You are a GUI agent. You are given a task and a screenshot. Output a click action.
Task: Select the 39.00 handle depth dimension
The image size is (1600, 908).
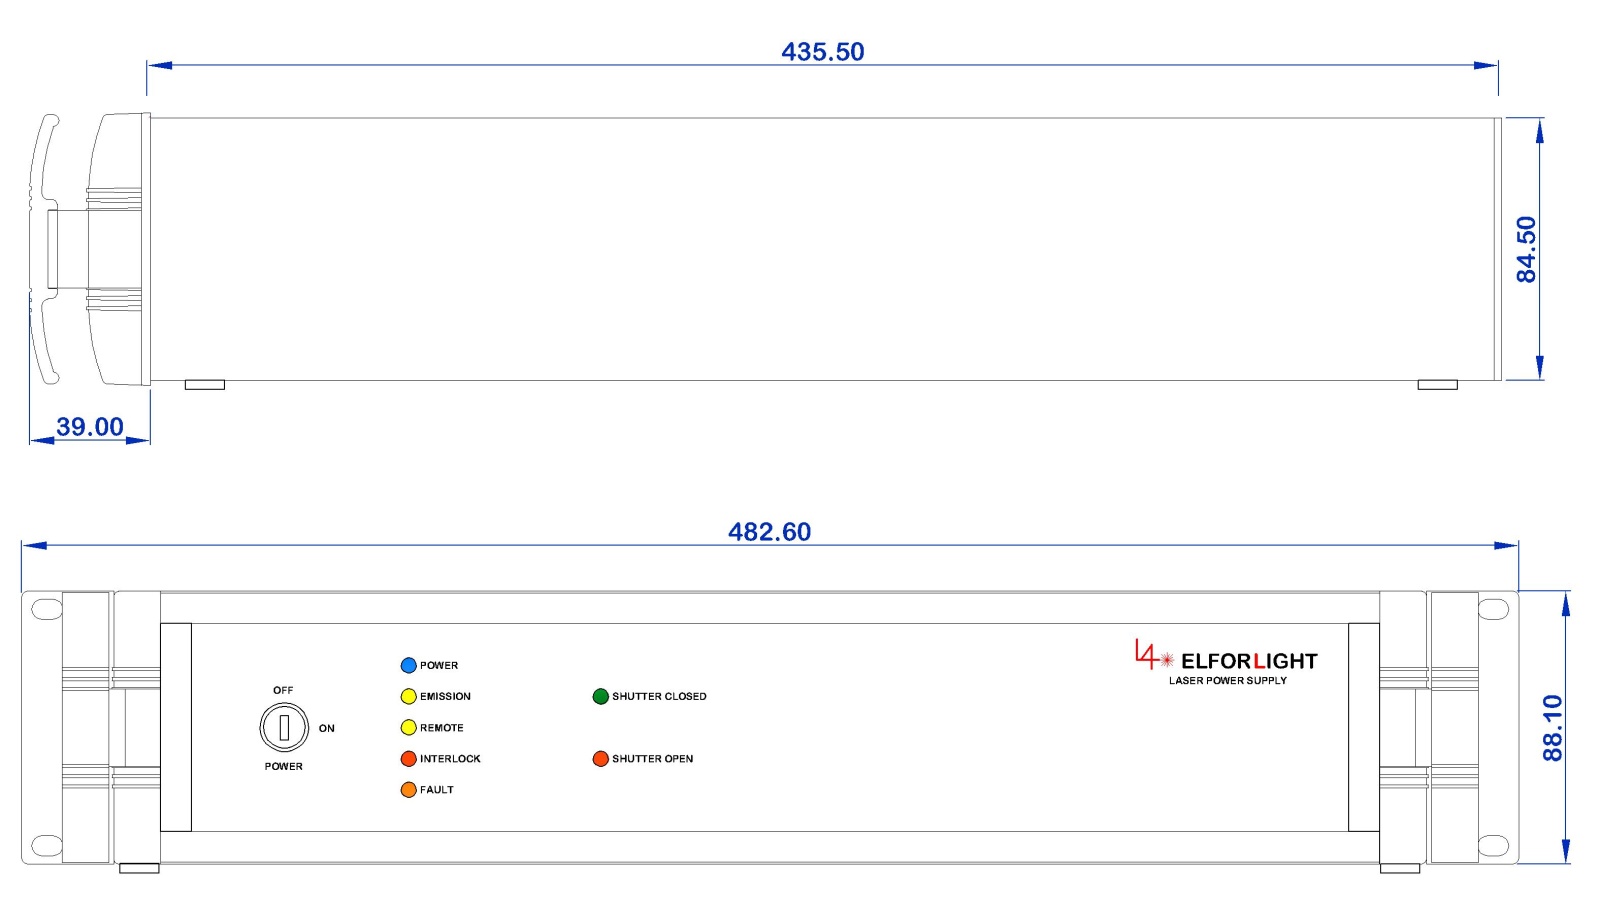tap(90, 427)
